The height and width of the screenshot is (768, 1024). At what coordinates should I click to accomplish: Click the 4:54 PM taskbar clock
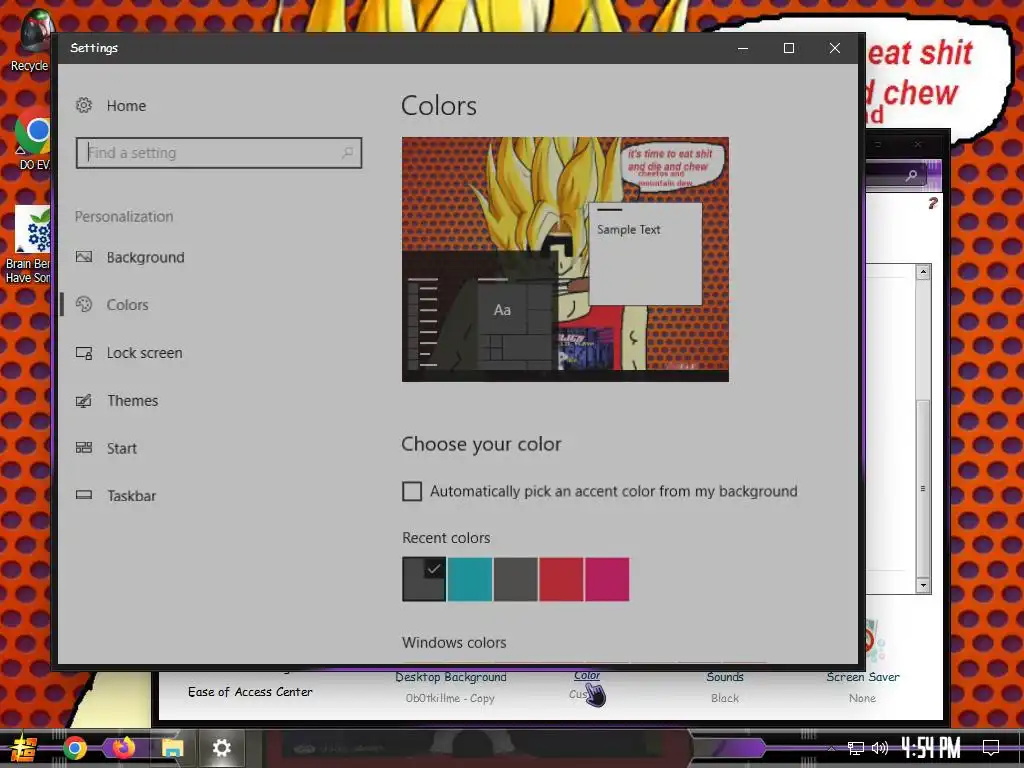(931, 747)
